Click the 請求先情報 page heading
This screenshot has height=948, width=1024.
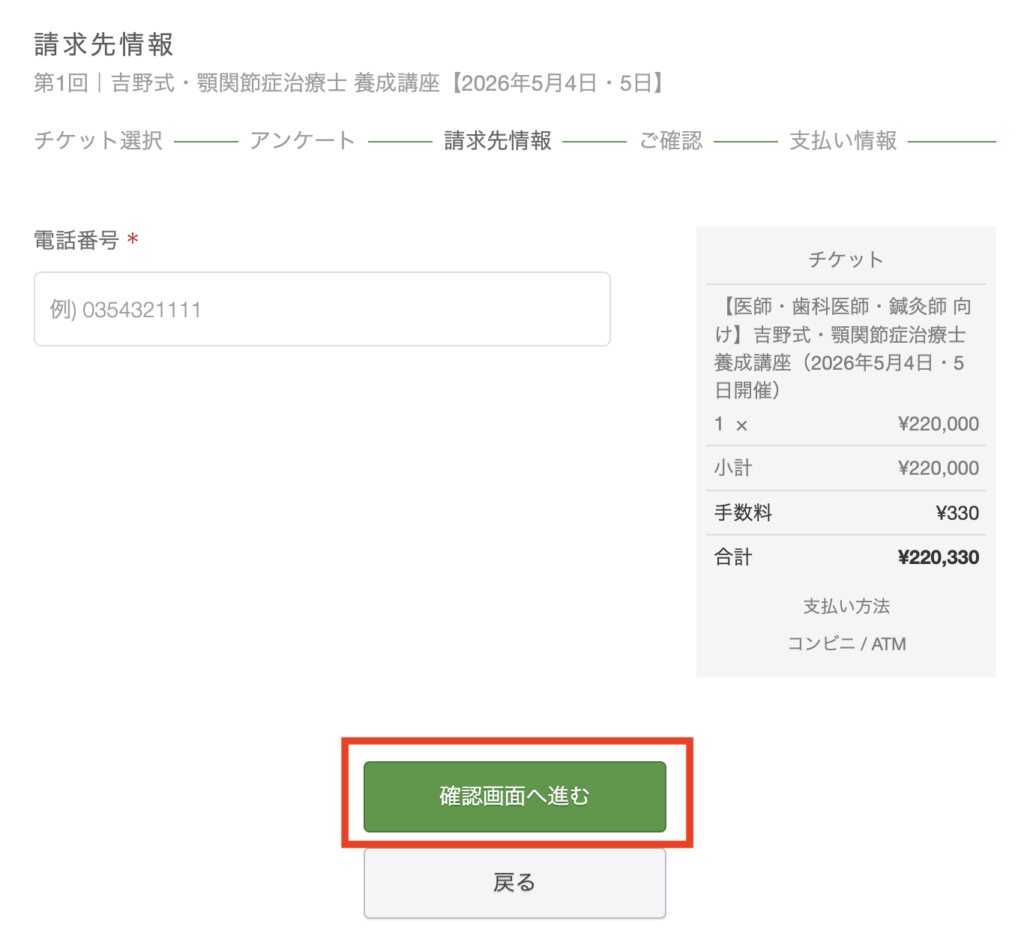[x=104, y=45]
